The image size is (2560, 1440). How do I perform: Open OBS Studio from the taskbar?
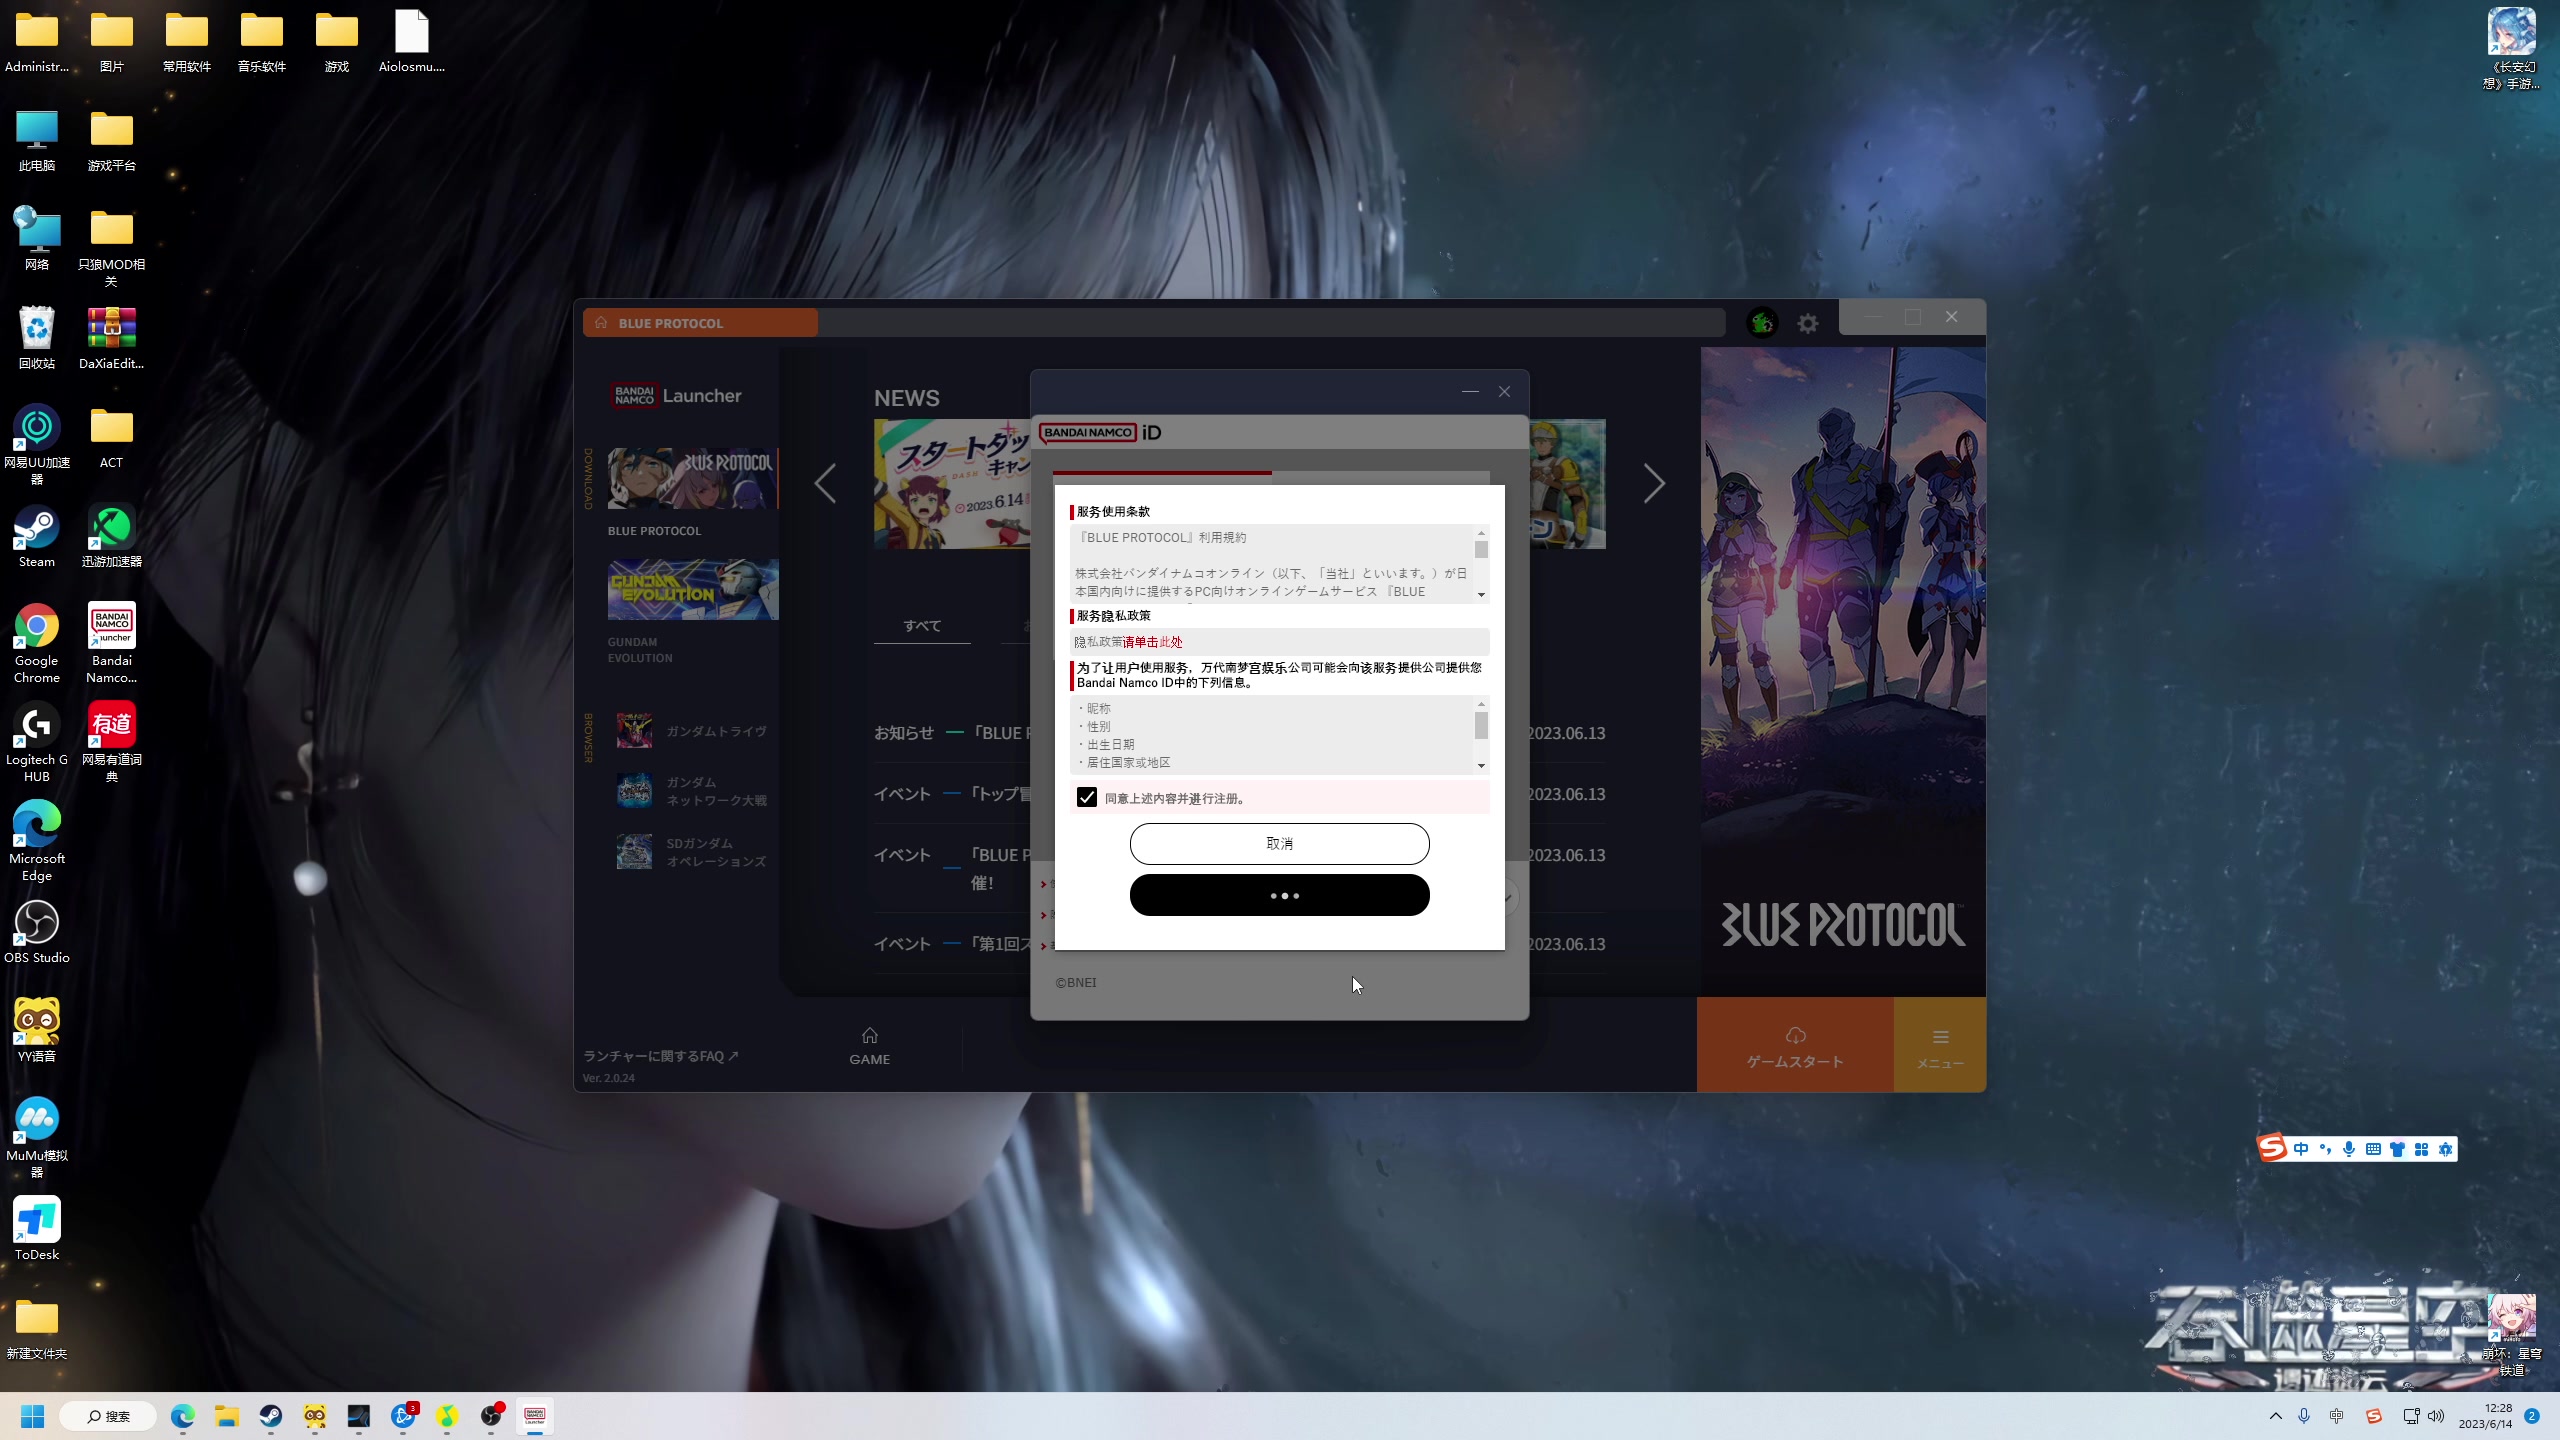pyautogui.click(x=491, y=1416)
